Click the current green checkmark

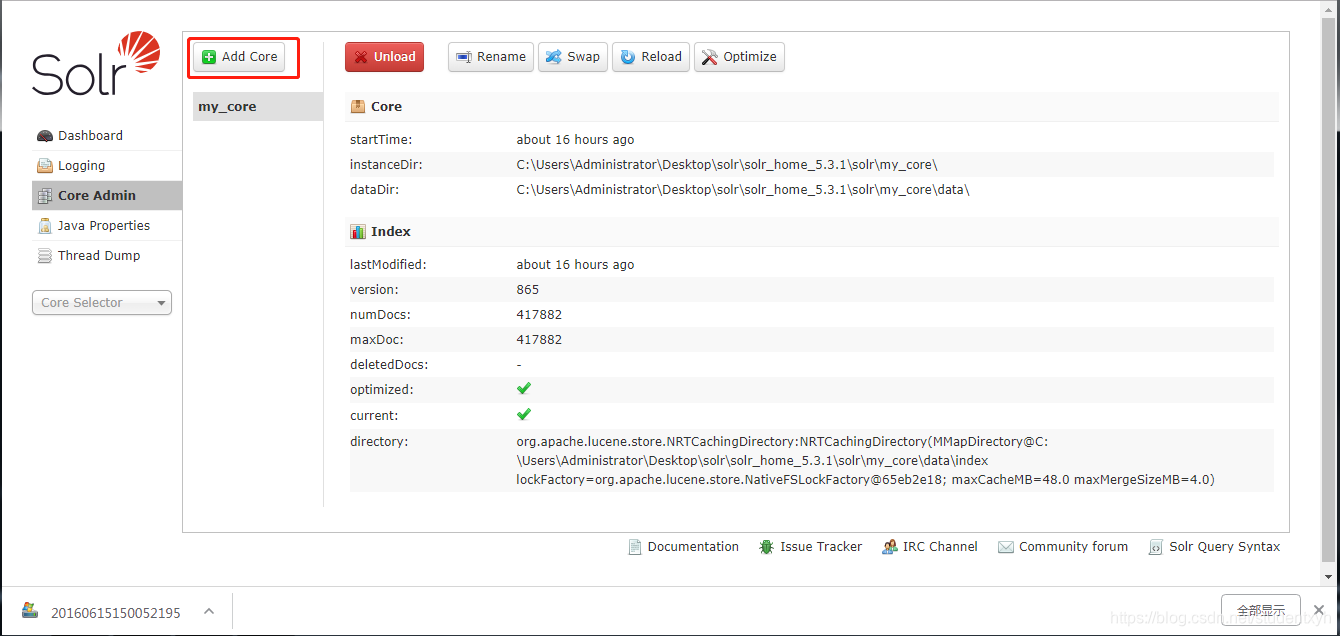(x=524, y=414)
